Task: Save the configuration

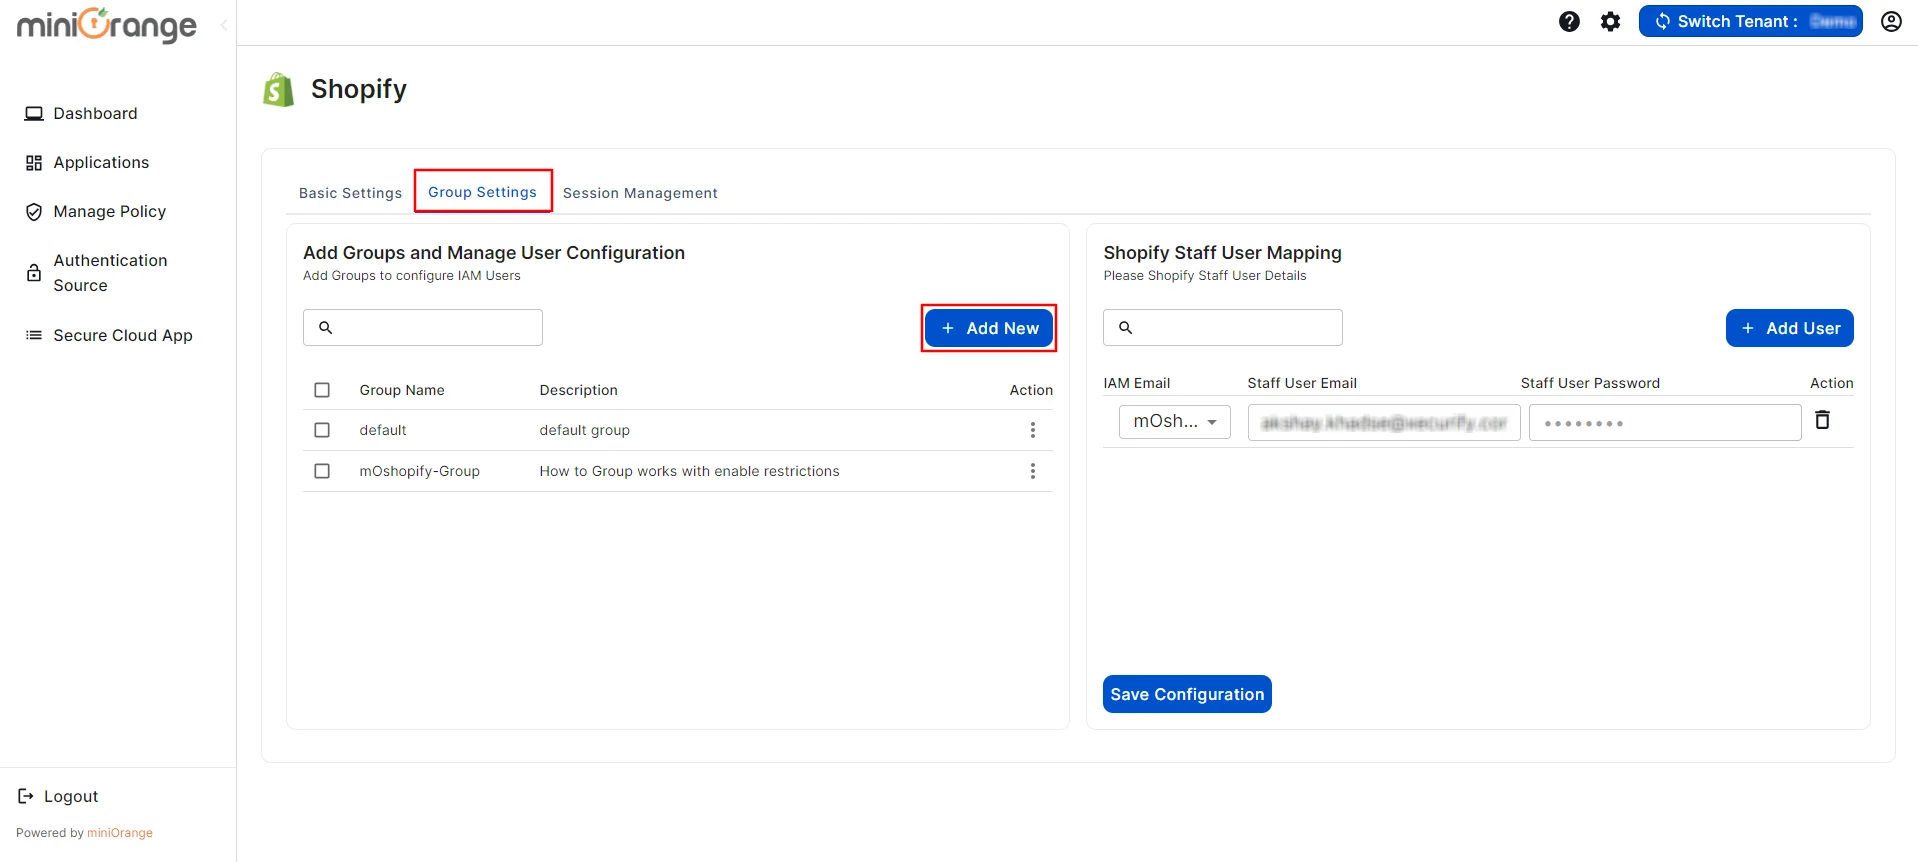Action: click(x=1187, y=694)
